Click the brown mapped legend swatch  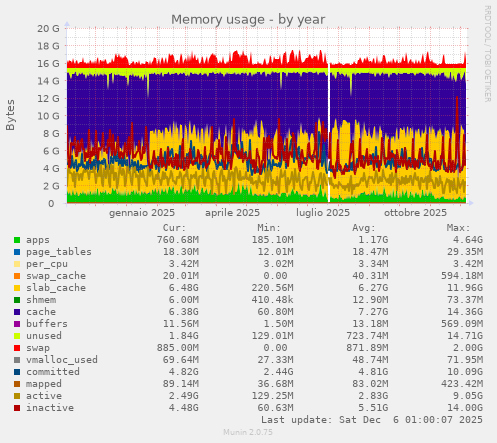tap(17, 384)
